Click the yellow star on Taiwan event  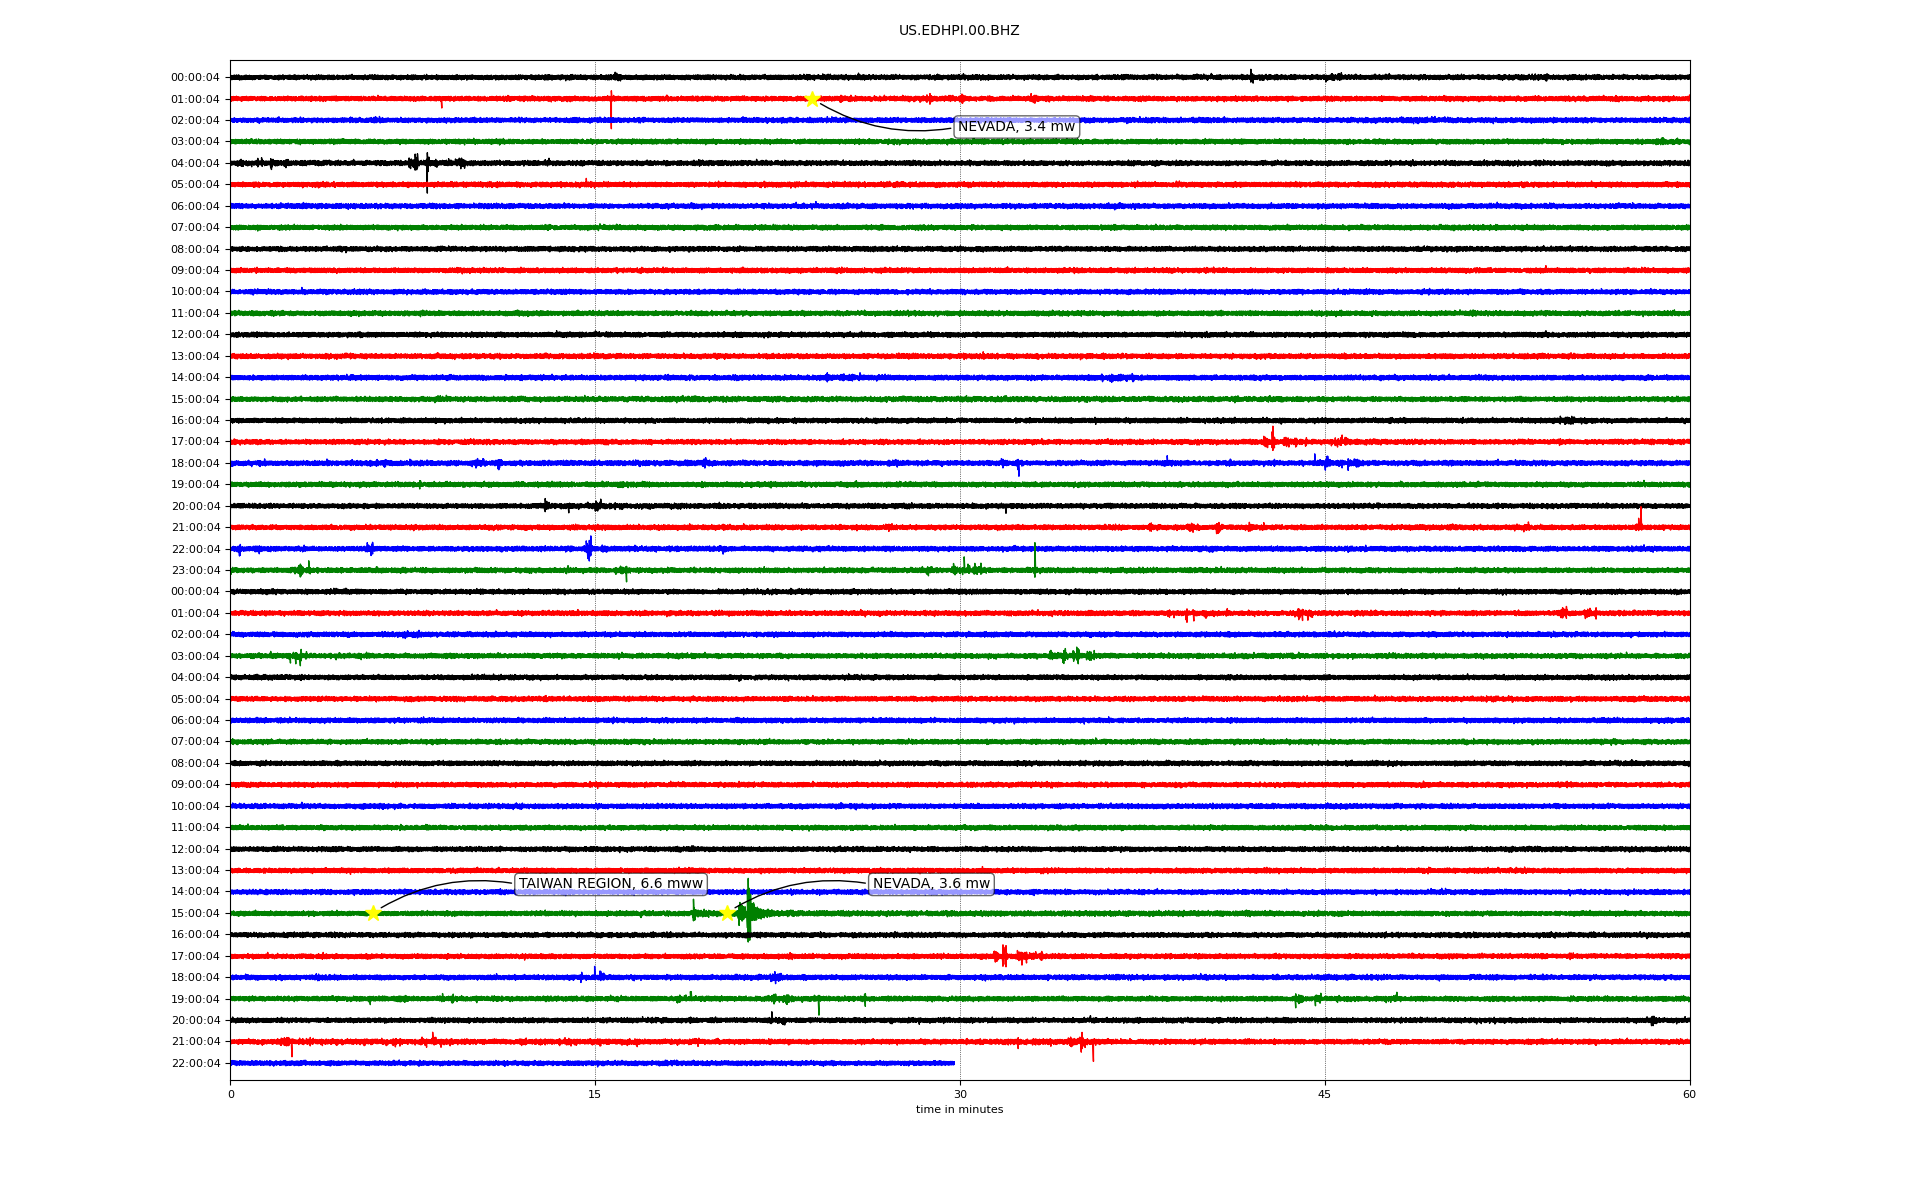click(x=373, y=913)
